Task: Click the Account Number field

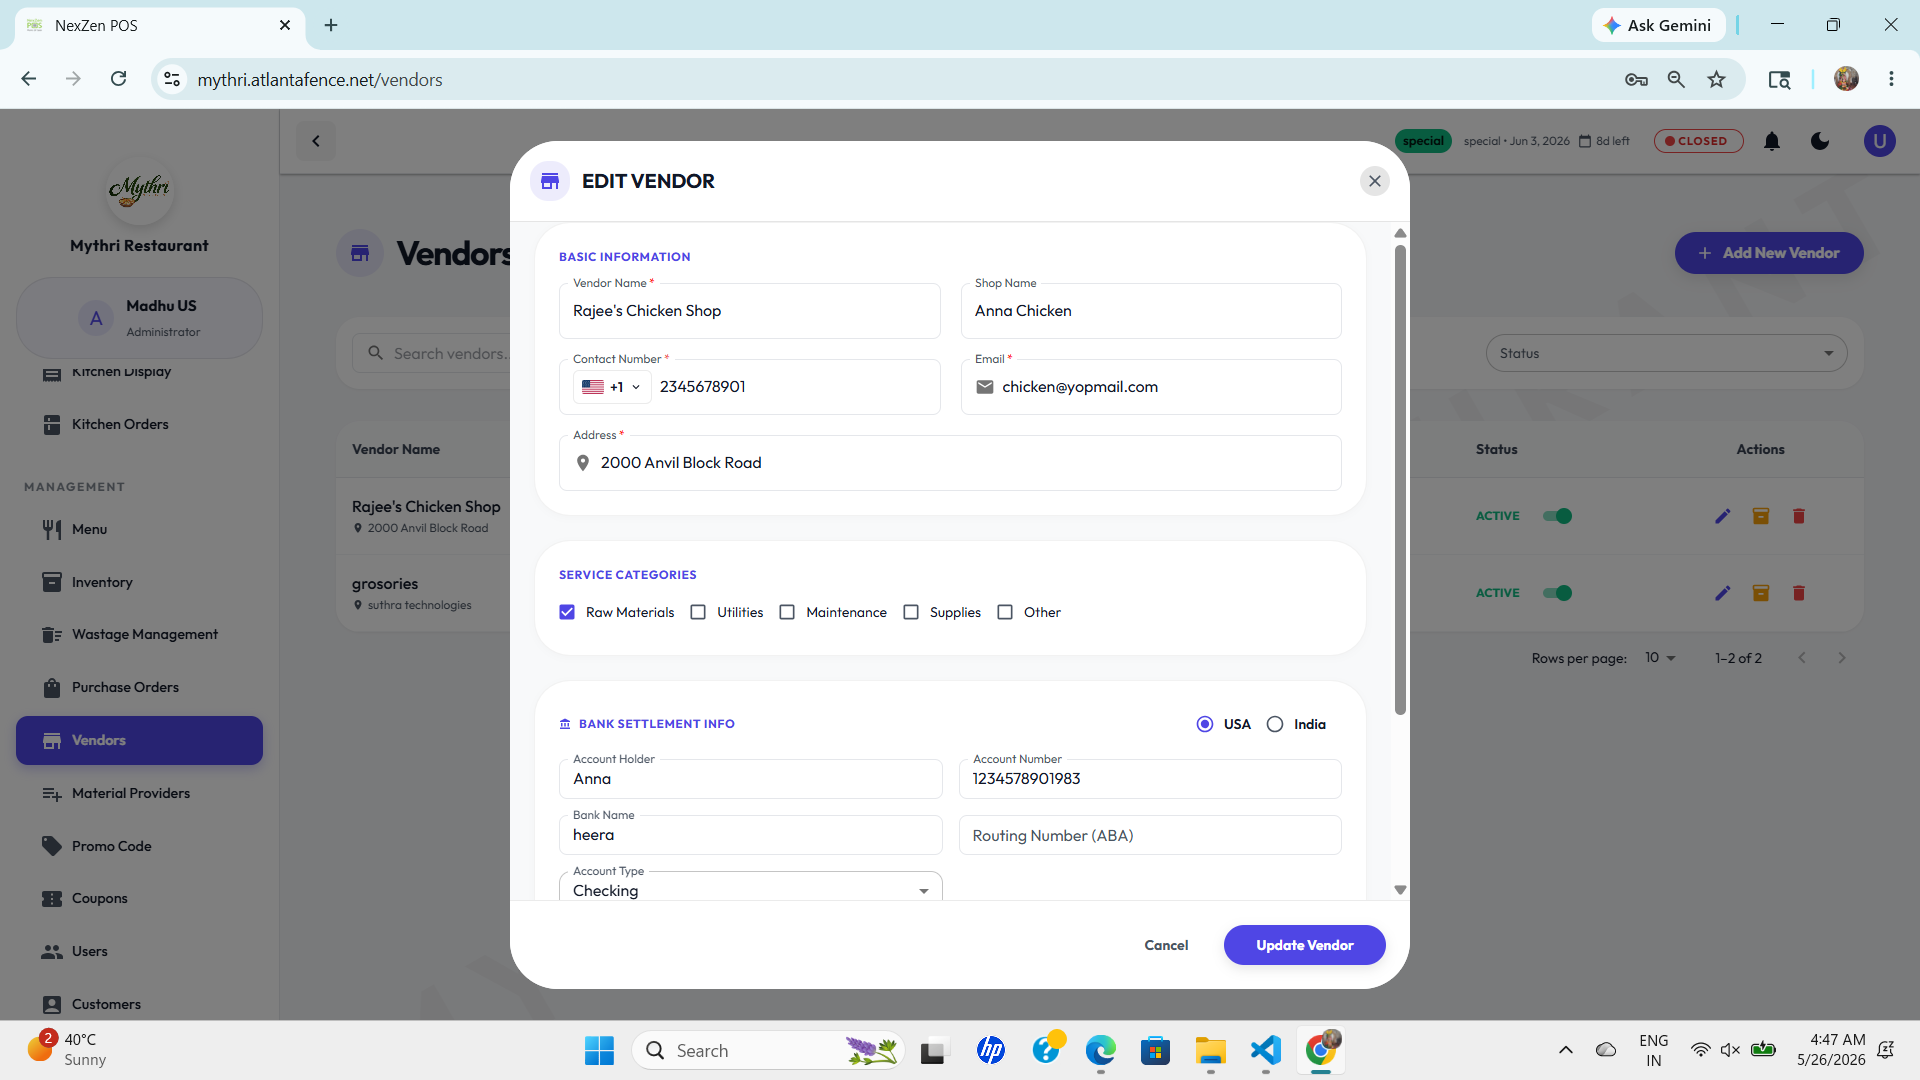Action: coord(1150,779)
